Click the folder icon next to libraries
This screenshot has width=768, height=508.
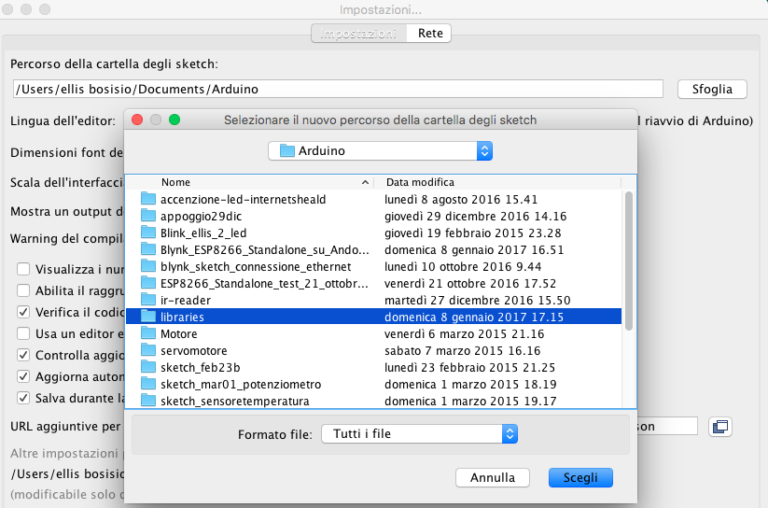(x=148, y=317)
